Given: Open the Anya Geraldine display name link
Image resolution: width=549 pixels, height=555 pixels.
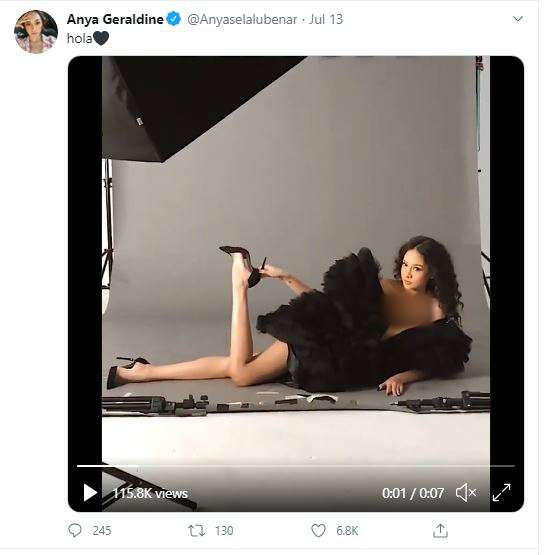Looking at the screenshot, I should pos(115,19).
